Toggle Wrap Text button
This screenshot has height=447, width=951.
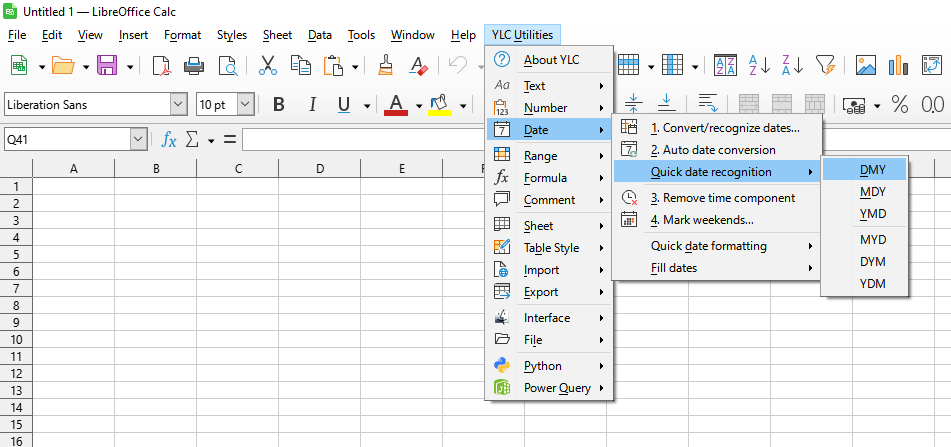(x=707, y=104)
